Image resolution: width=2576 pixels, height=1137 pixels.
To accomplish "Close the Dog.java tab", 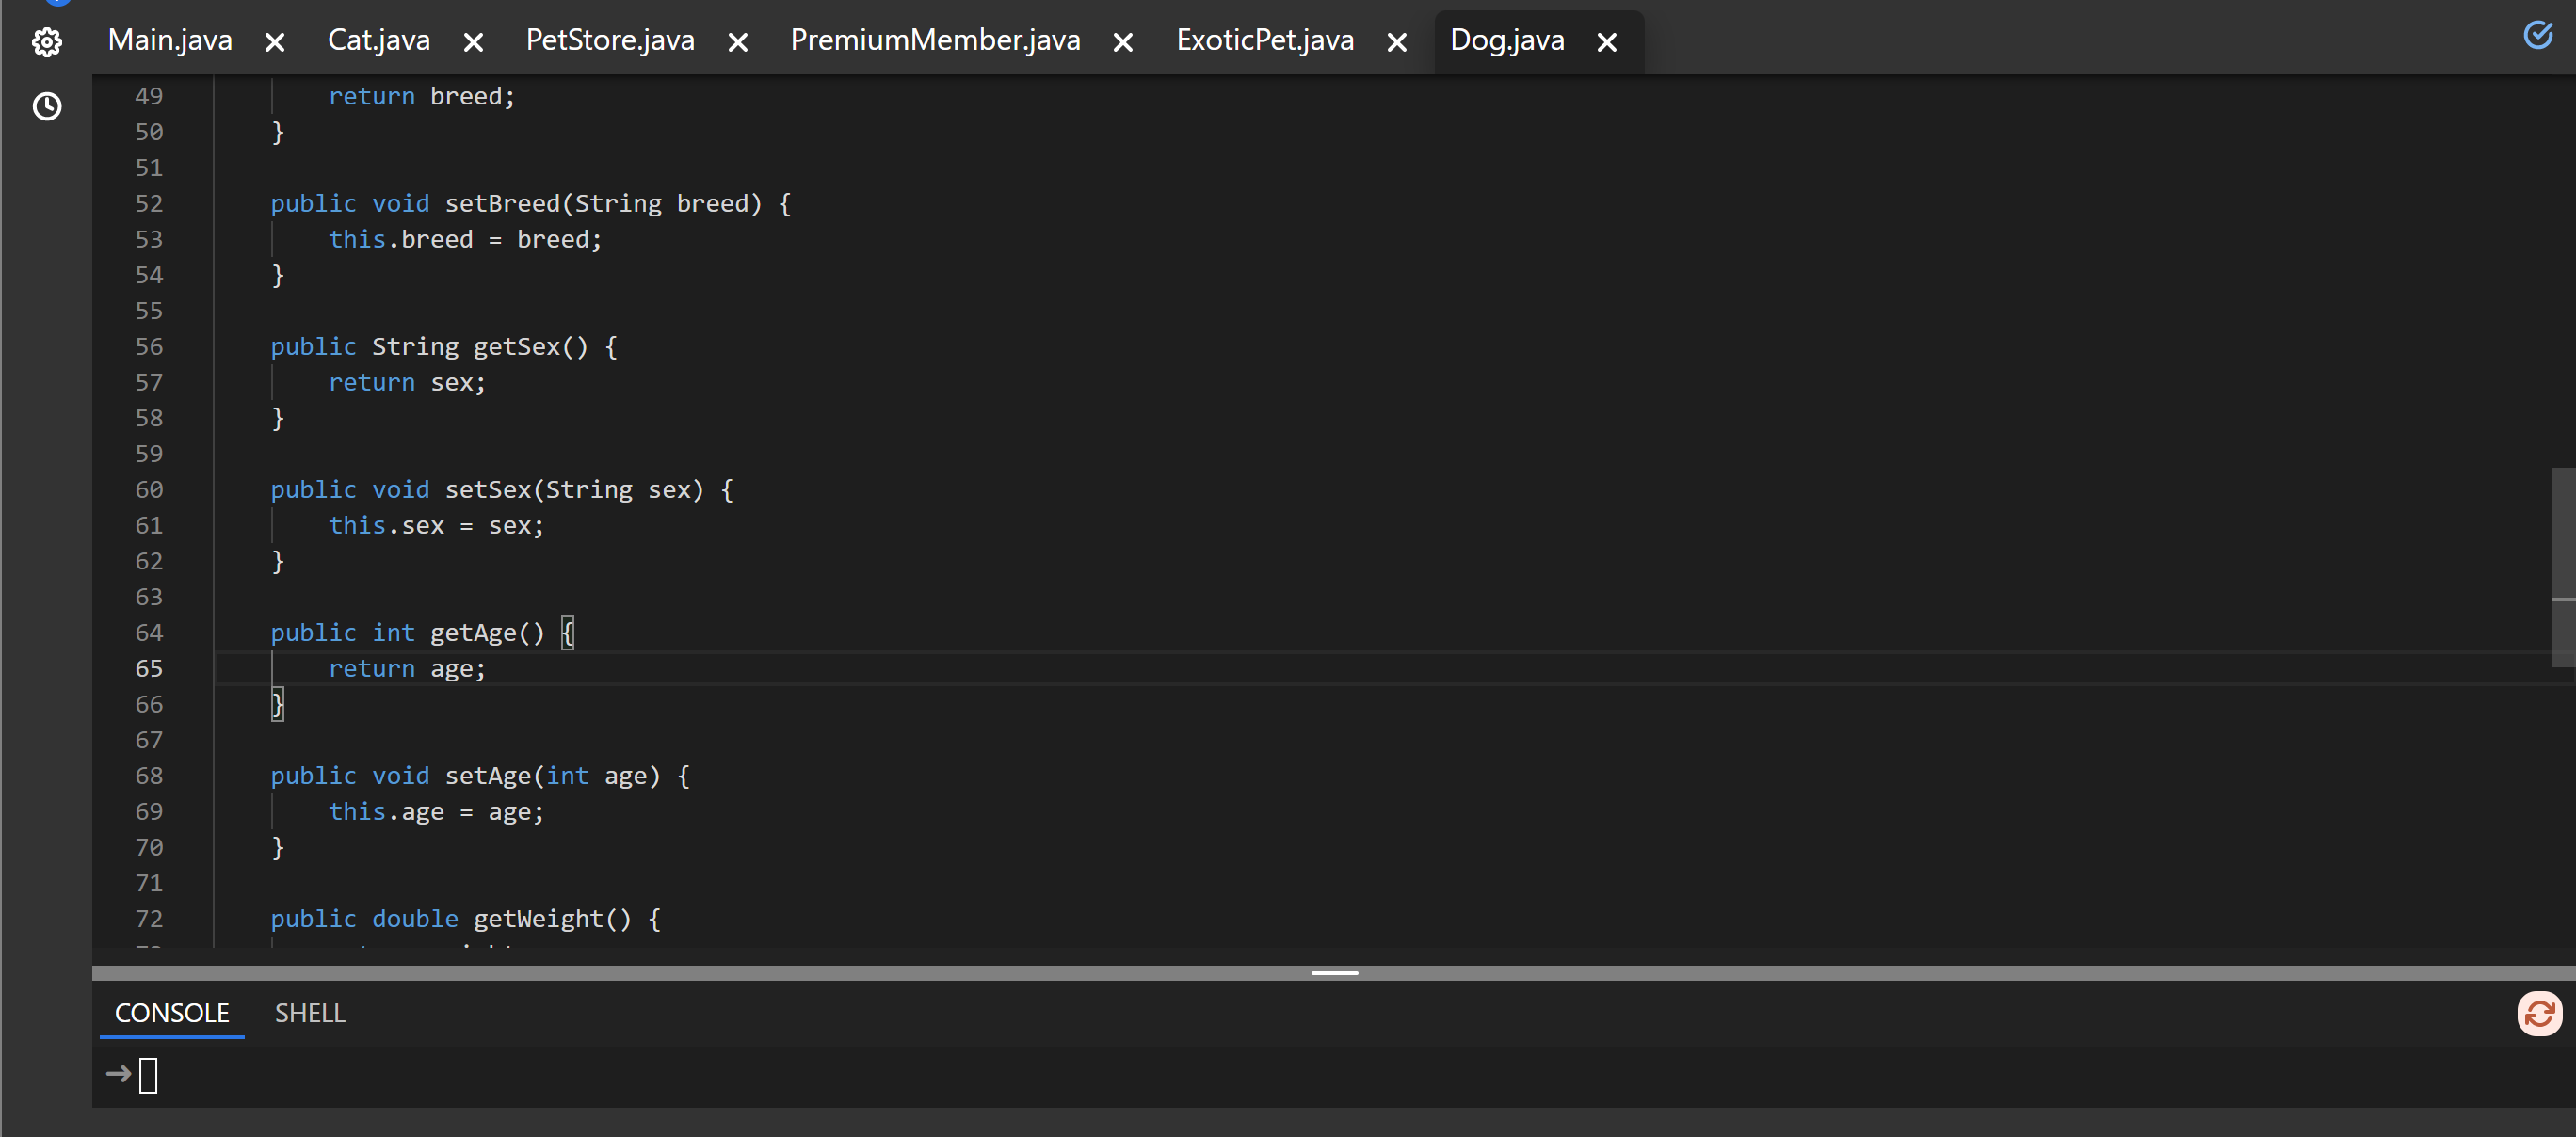I will pos(1606,42).
